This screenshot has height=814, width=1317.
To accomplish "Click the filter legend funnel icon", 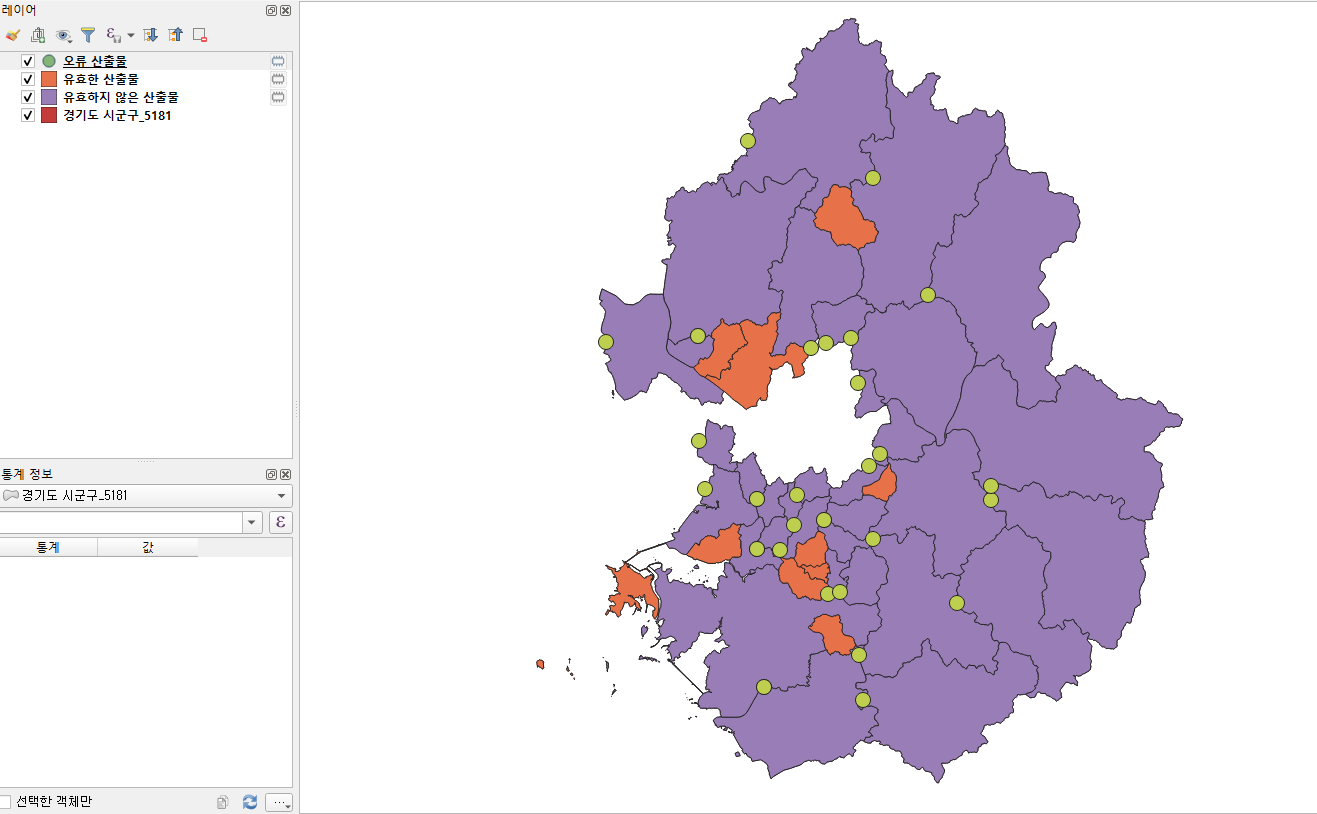I will click(x=88, y=35).
